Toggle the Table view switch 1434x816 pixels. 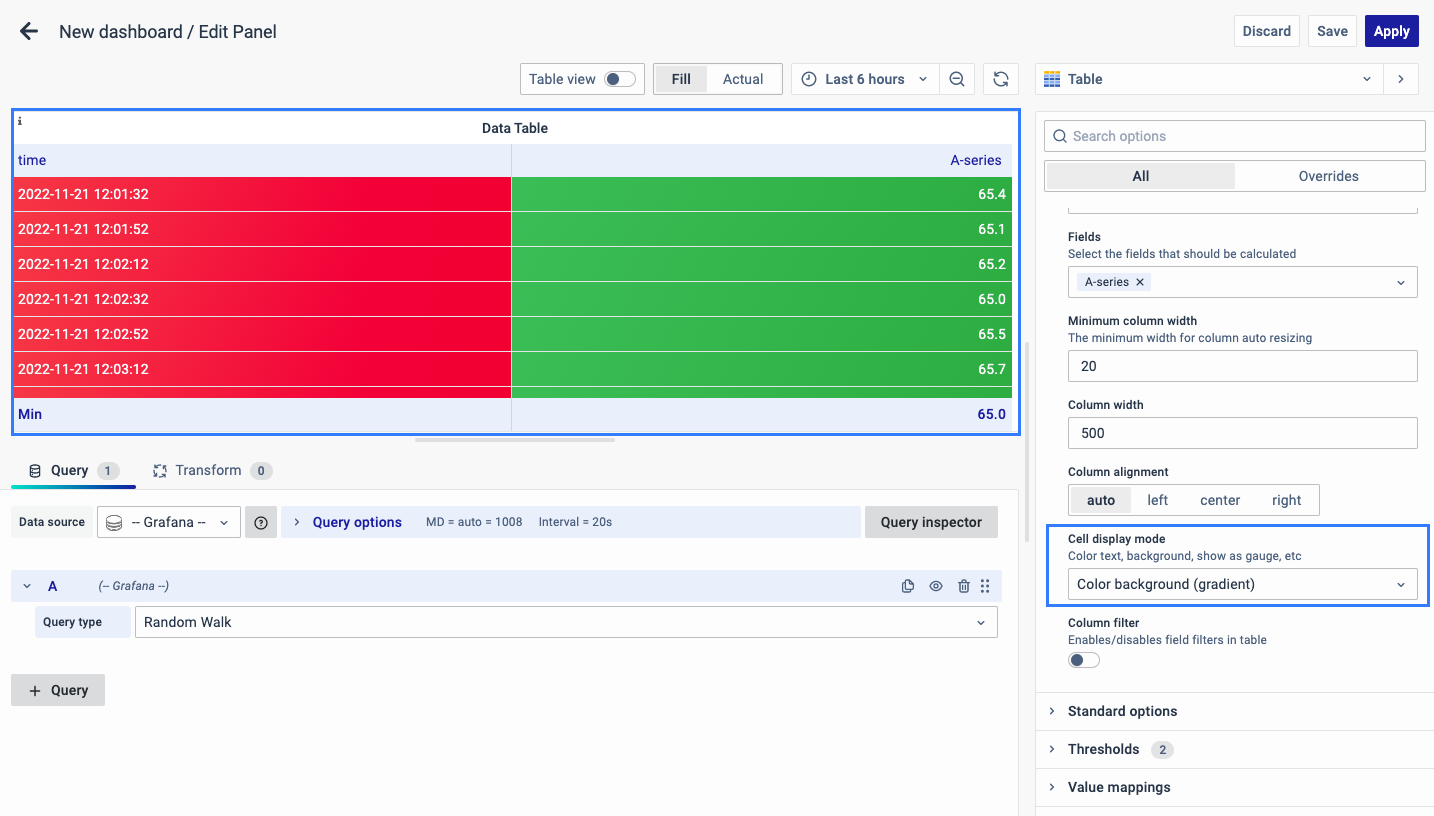[619, 79]
